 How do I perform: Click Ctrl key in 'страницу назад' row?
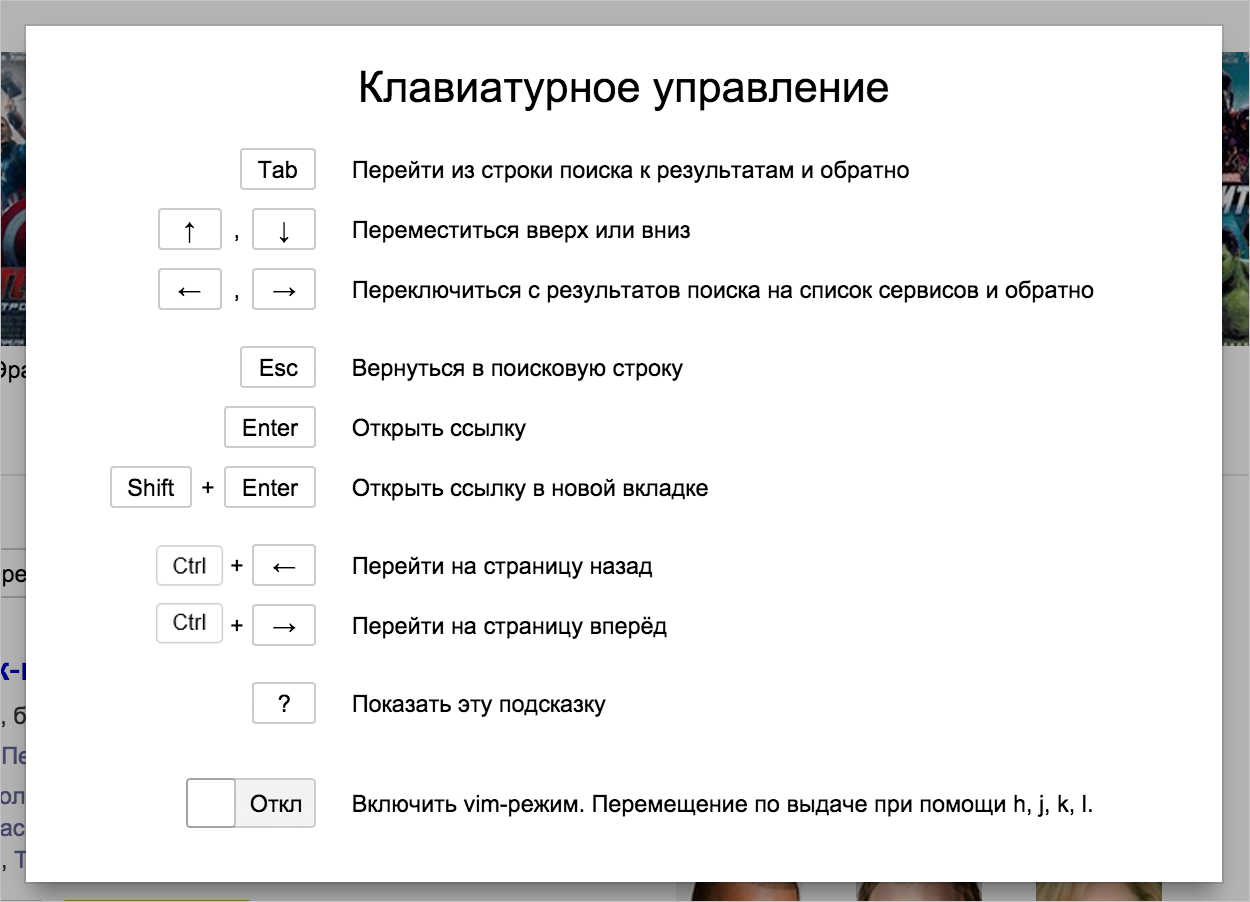(189, 566)
